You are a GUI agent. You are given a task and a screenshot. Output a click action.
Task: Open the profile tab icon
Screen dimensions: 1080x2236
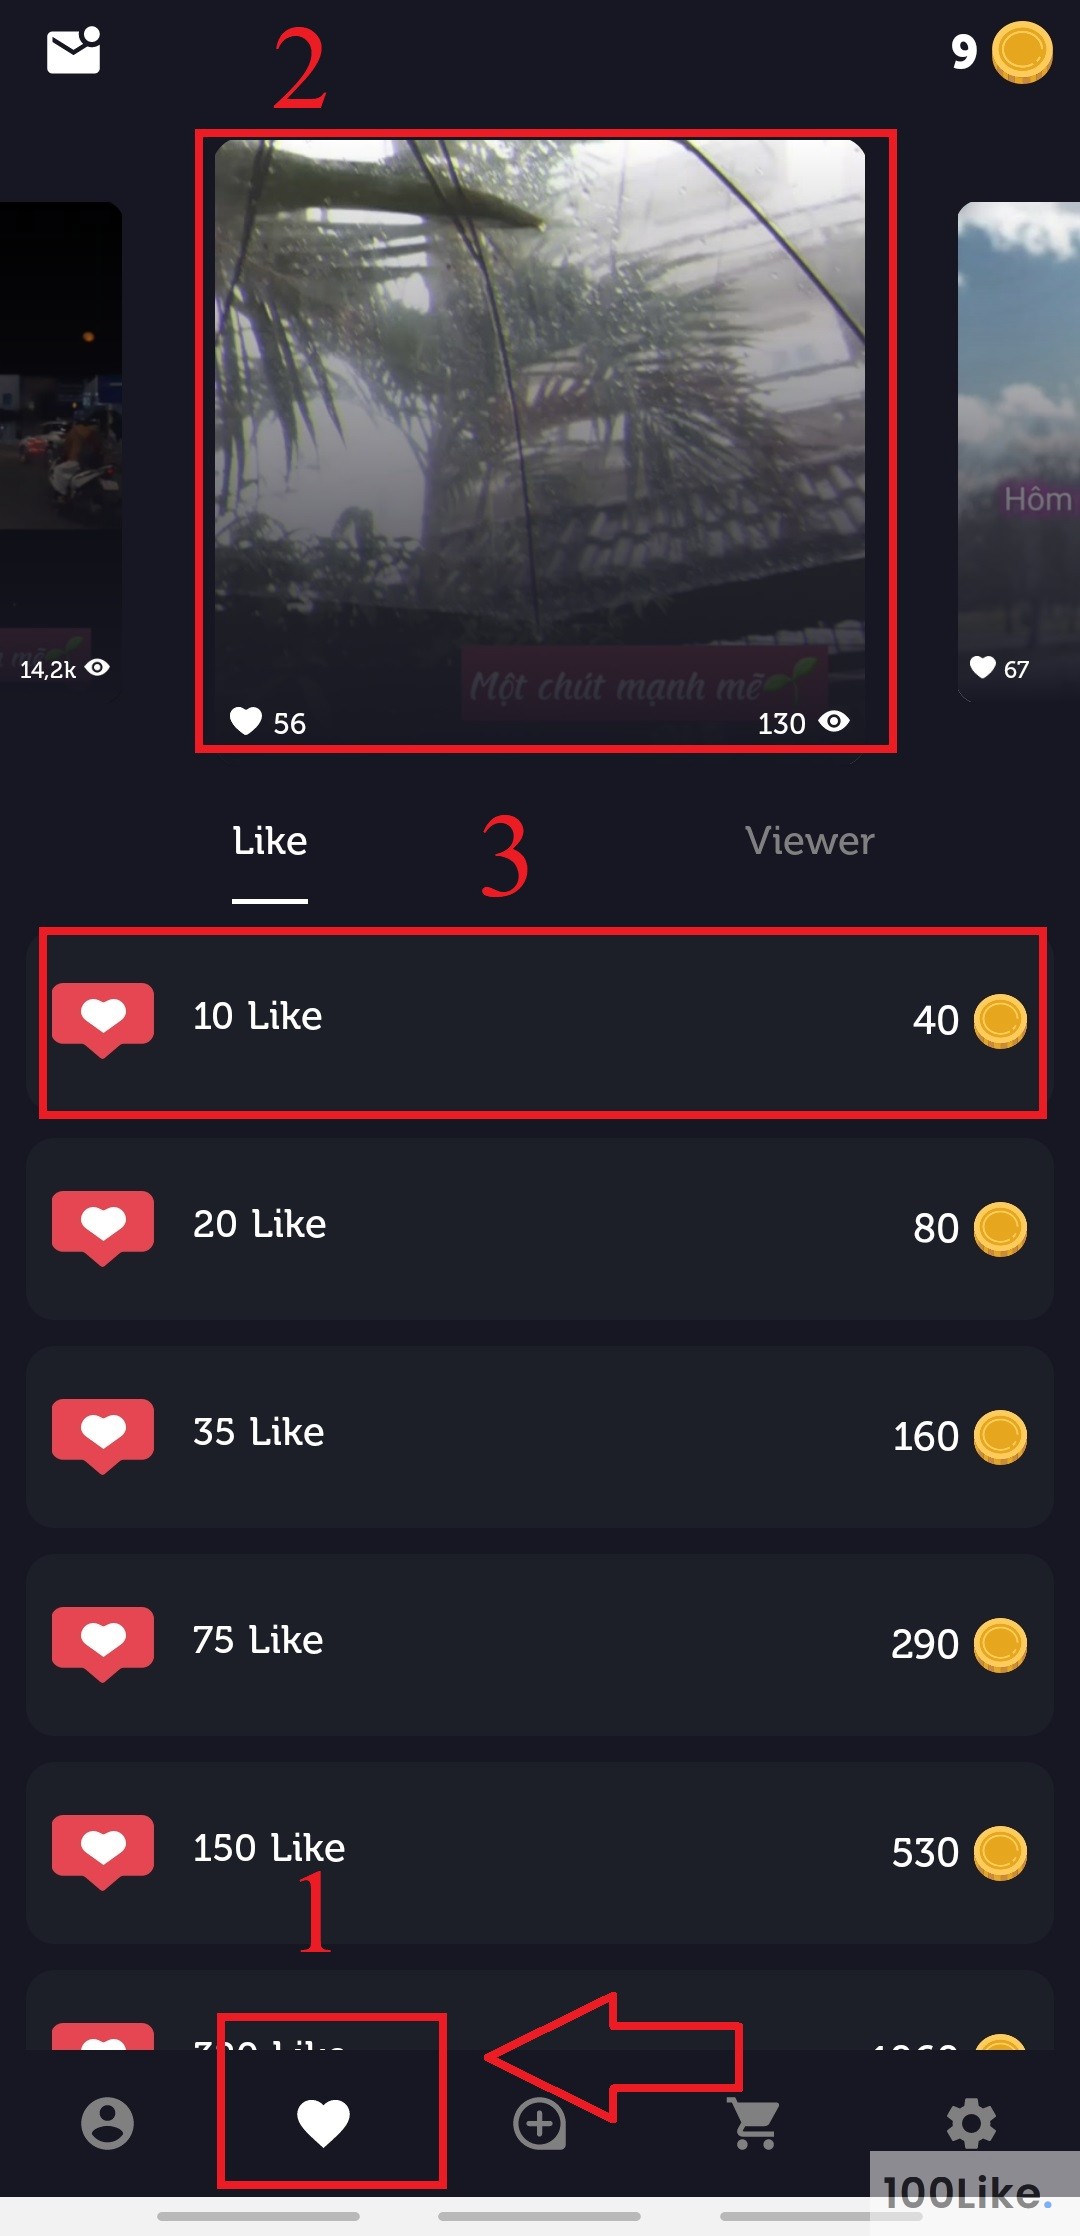click(x=107, y=2123)
